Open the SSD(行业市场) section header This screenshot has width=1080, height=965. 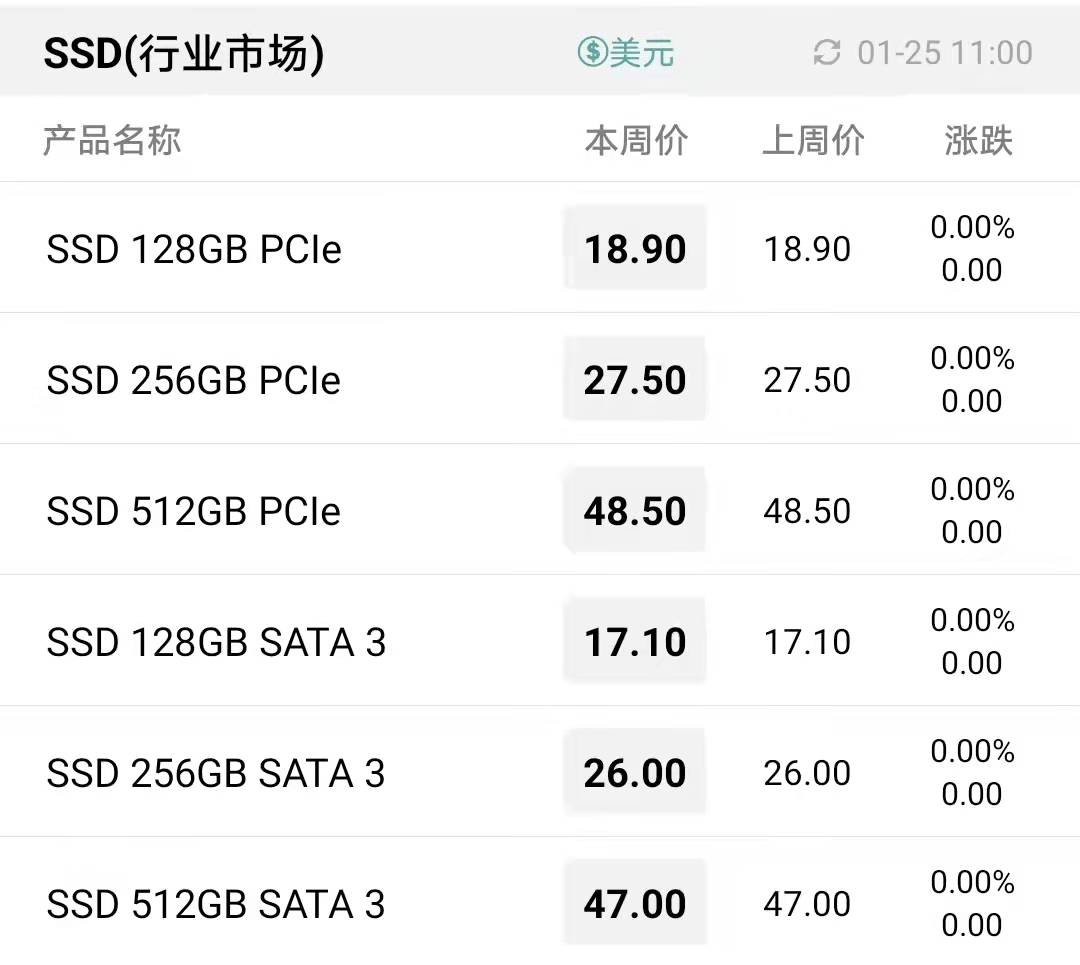coord(183,53)
